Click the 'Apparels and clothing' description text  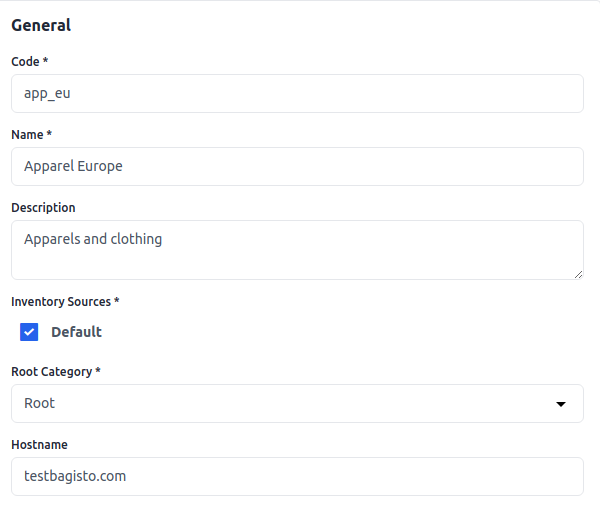pyautogui.click(x=93, y=240)
